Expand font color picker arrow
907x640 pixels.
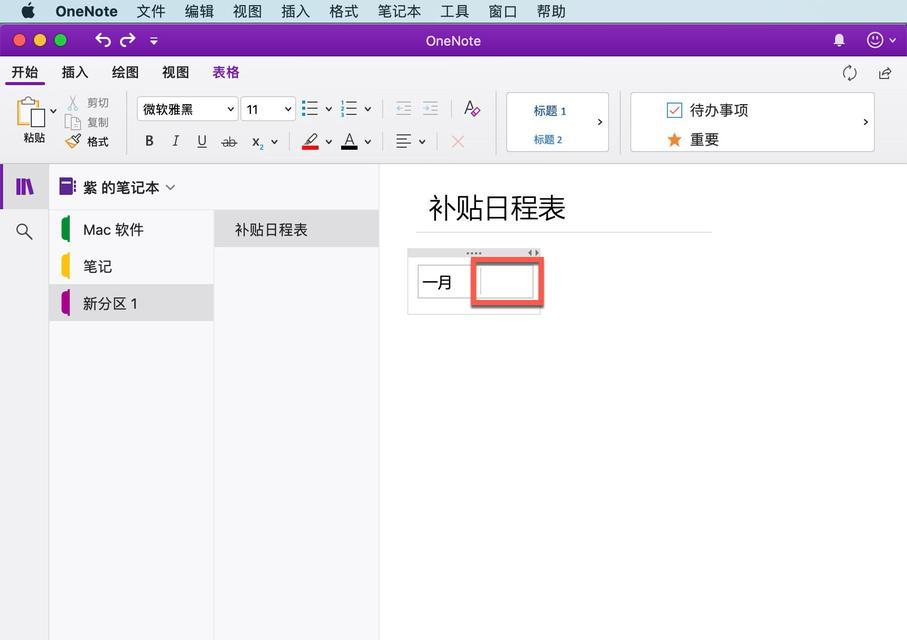point(368,141)
